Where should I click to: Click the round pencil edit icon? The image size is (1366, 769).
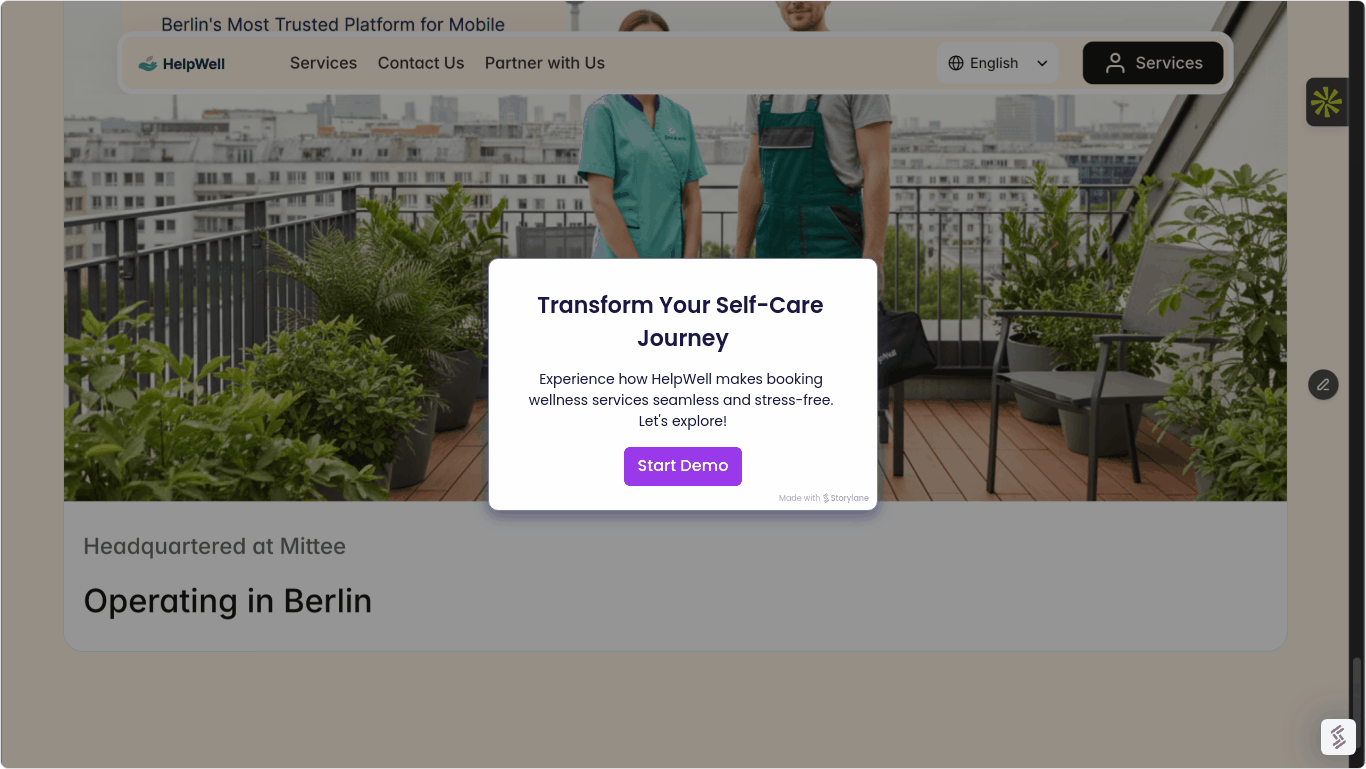(1323, 384)
